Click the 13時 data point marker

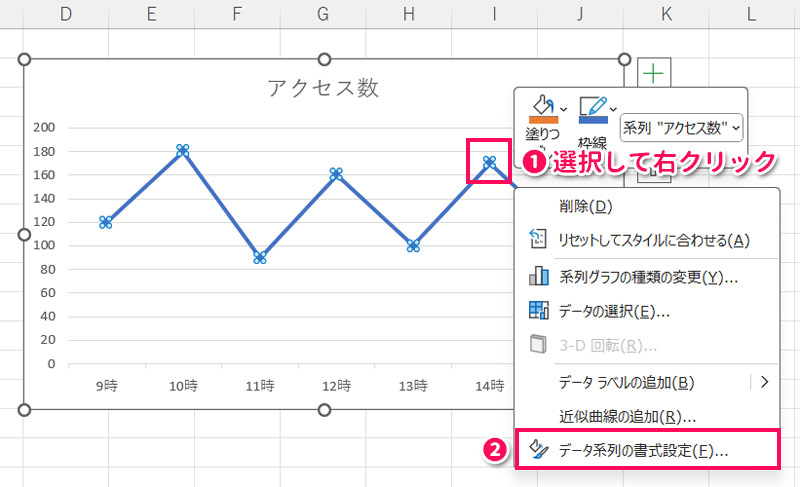pos(413,246)
